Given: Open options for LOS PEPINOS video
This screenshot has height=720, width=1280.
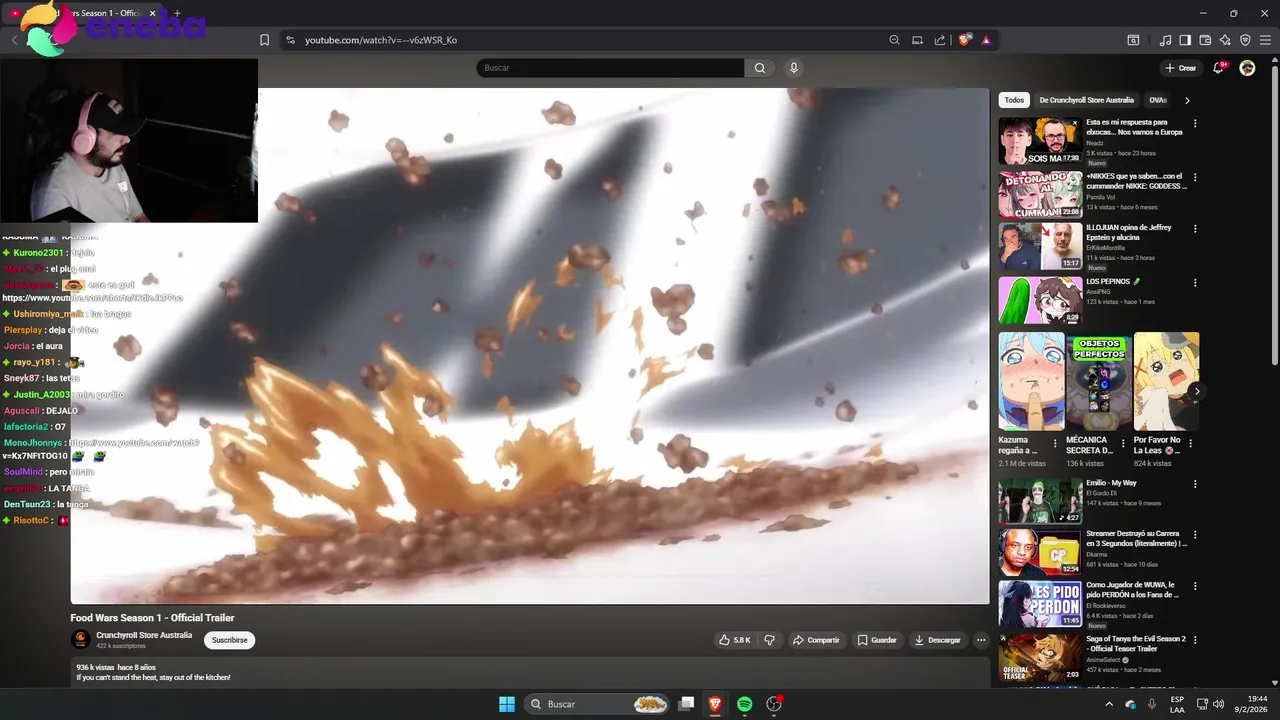Looking at the screenshot, I should (x=1194, y=282).
